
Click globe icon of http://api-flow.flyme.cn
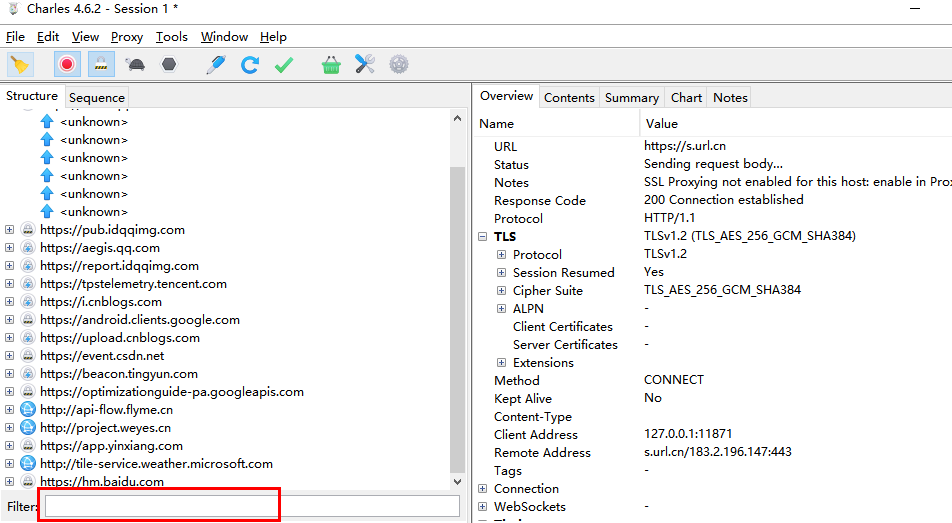point(27,409)
